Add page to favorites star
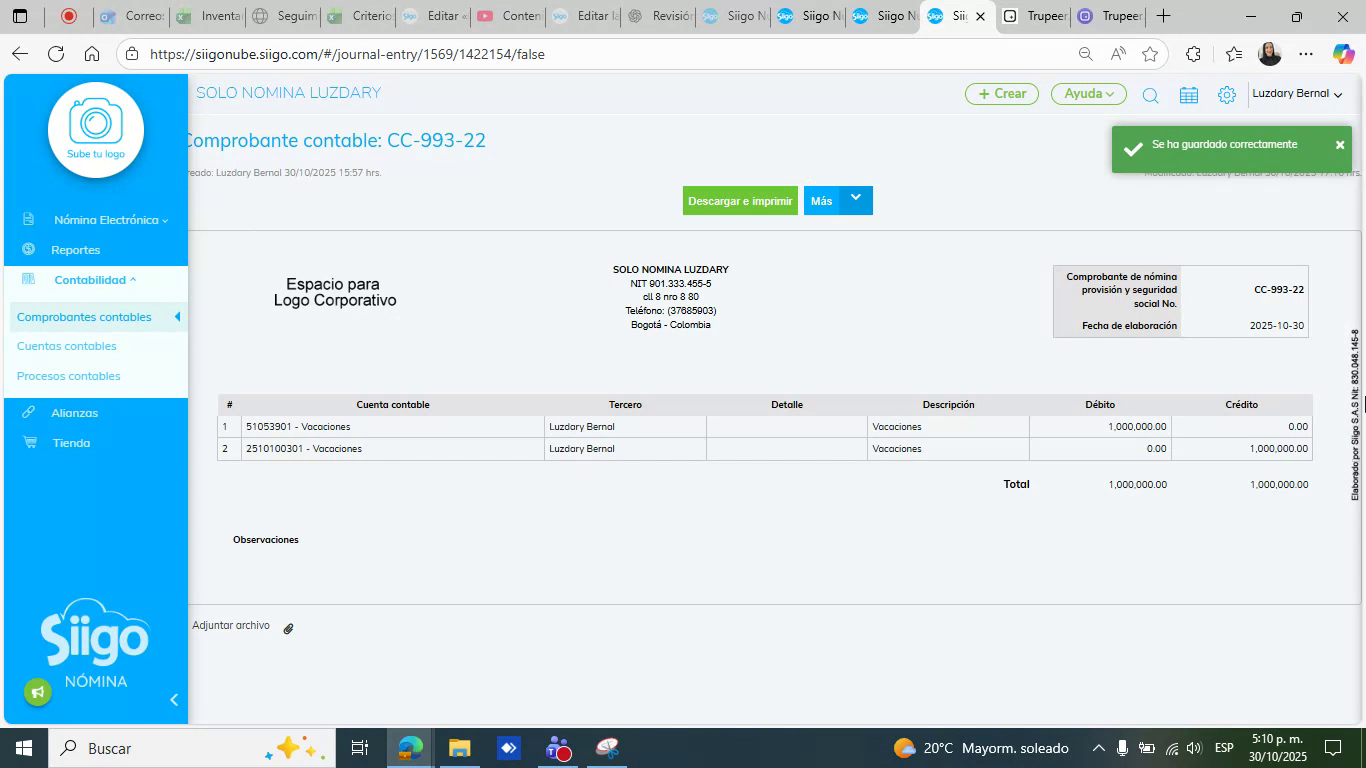Image resolution: width=1366 pixels, height=768 pixels. coord(1150,54)
